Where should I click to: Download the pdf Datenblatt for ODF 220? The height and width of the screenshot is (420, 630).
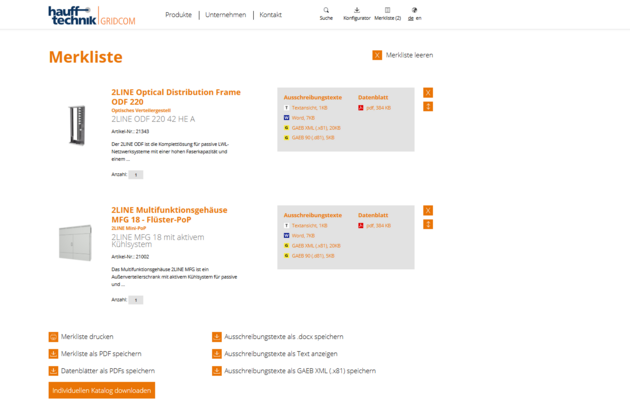click(378, 108)
